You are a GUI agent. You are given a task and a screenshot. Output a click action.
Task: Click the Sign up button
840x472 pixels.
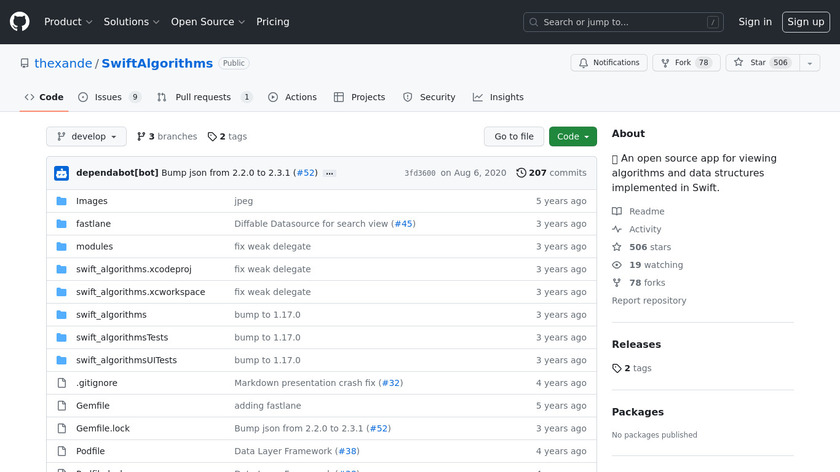tap(804, 22)
